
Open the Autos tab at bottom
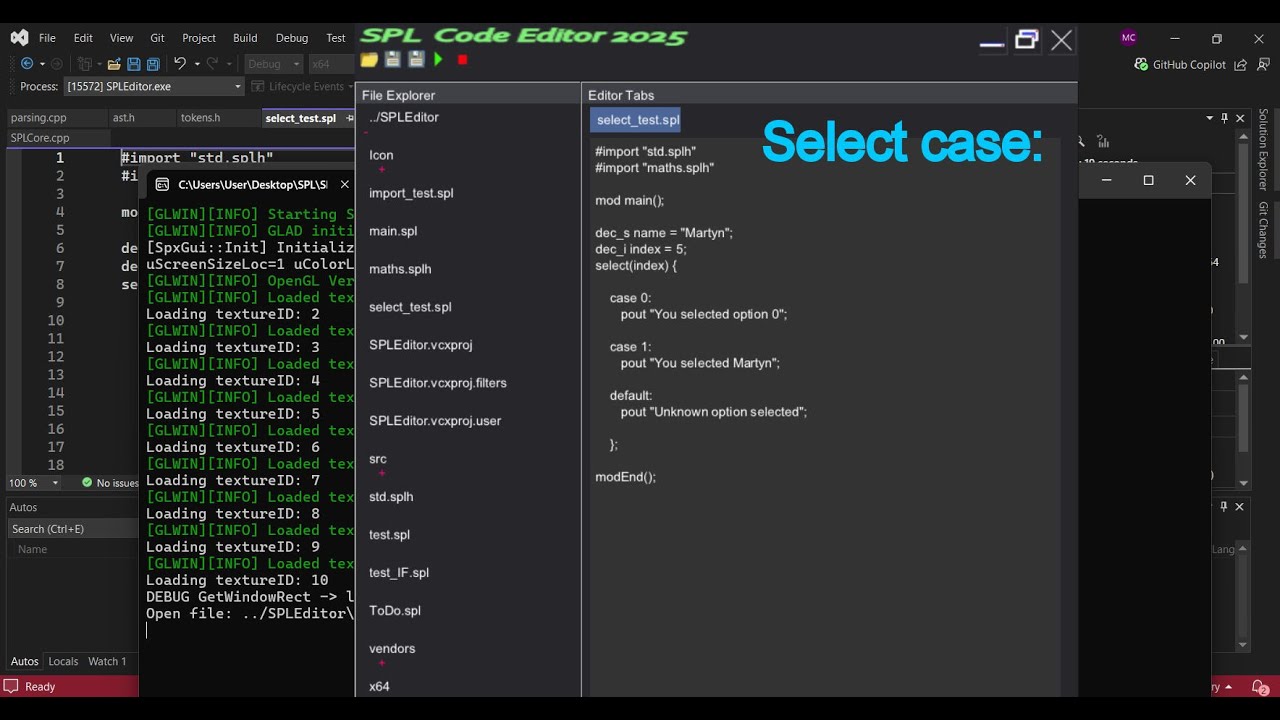(24, 661)
